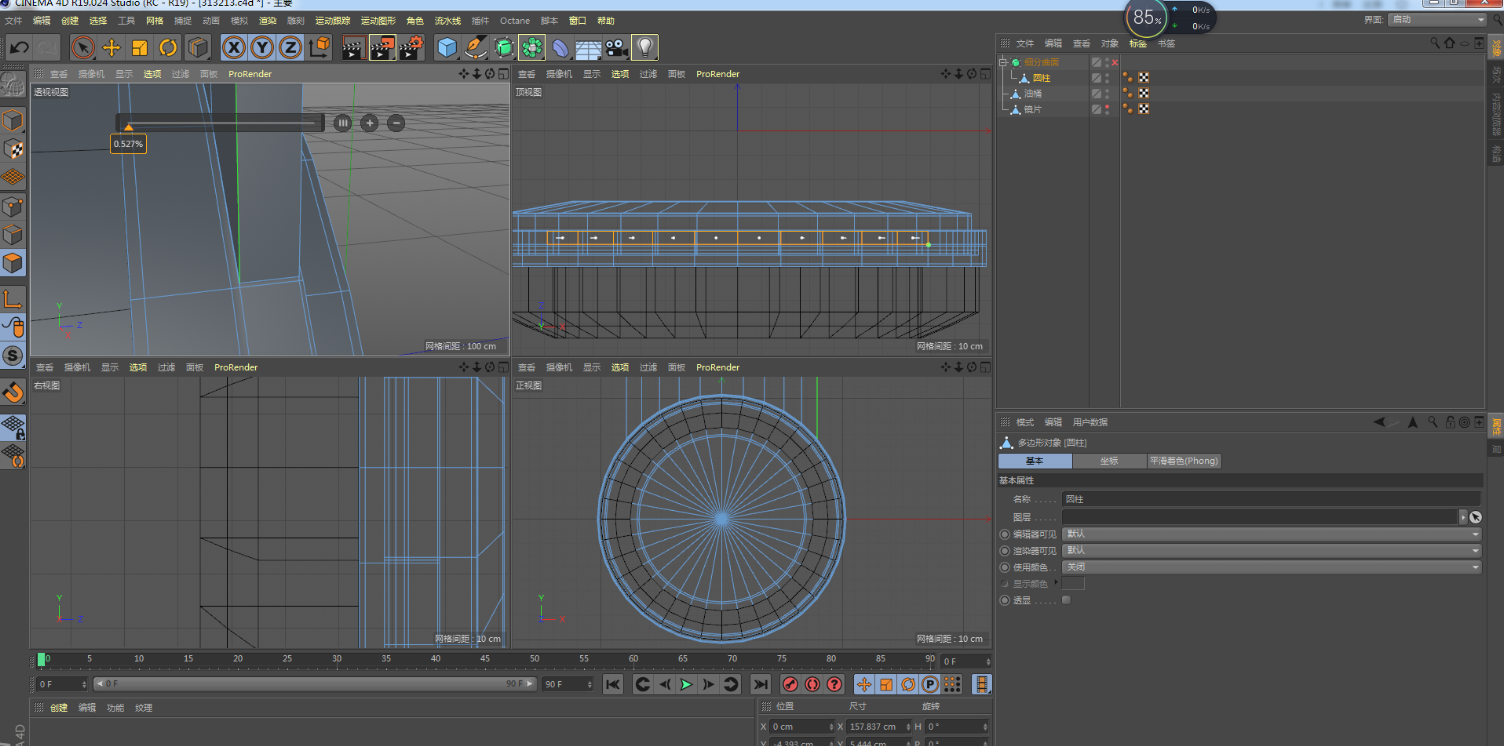Toggle the X axis lock
The height and width of the screenshot is (746, 1504).
coord(234,47)
